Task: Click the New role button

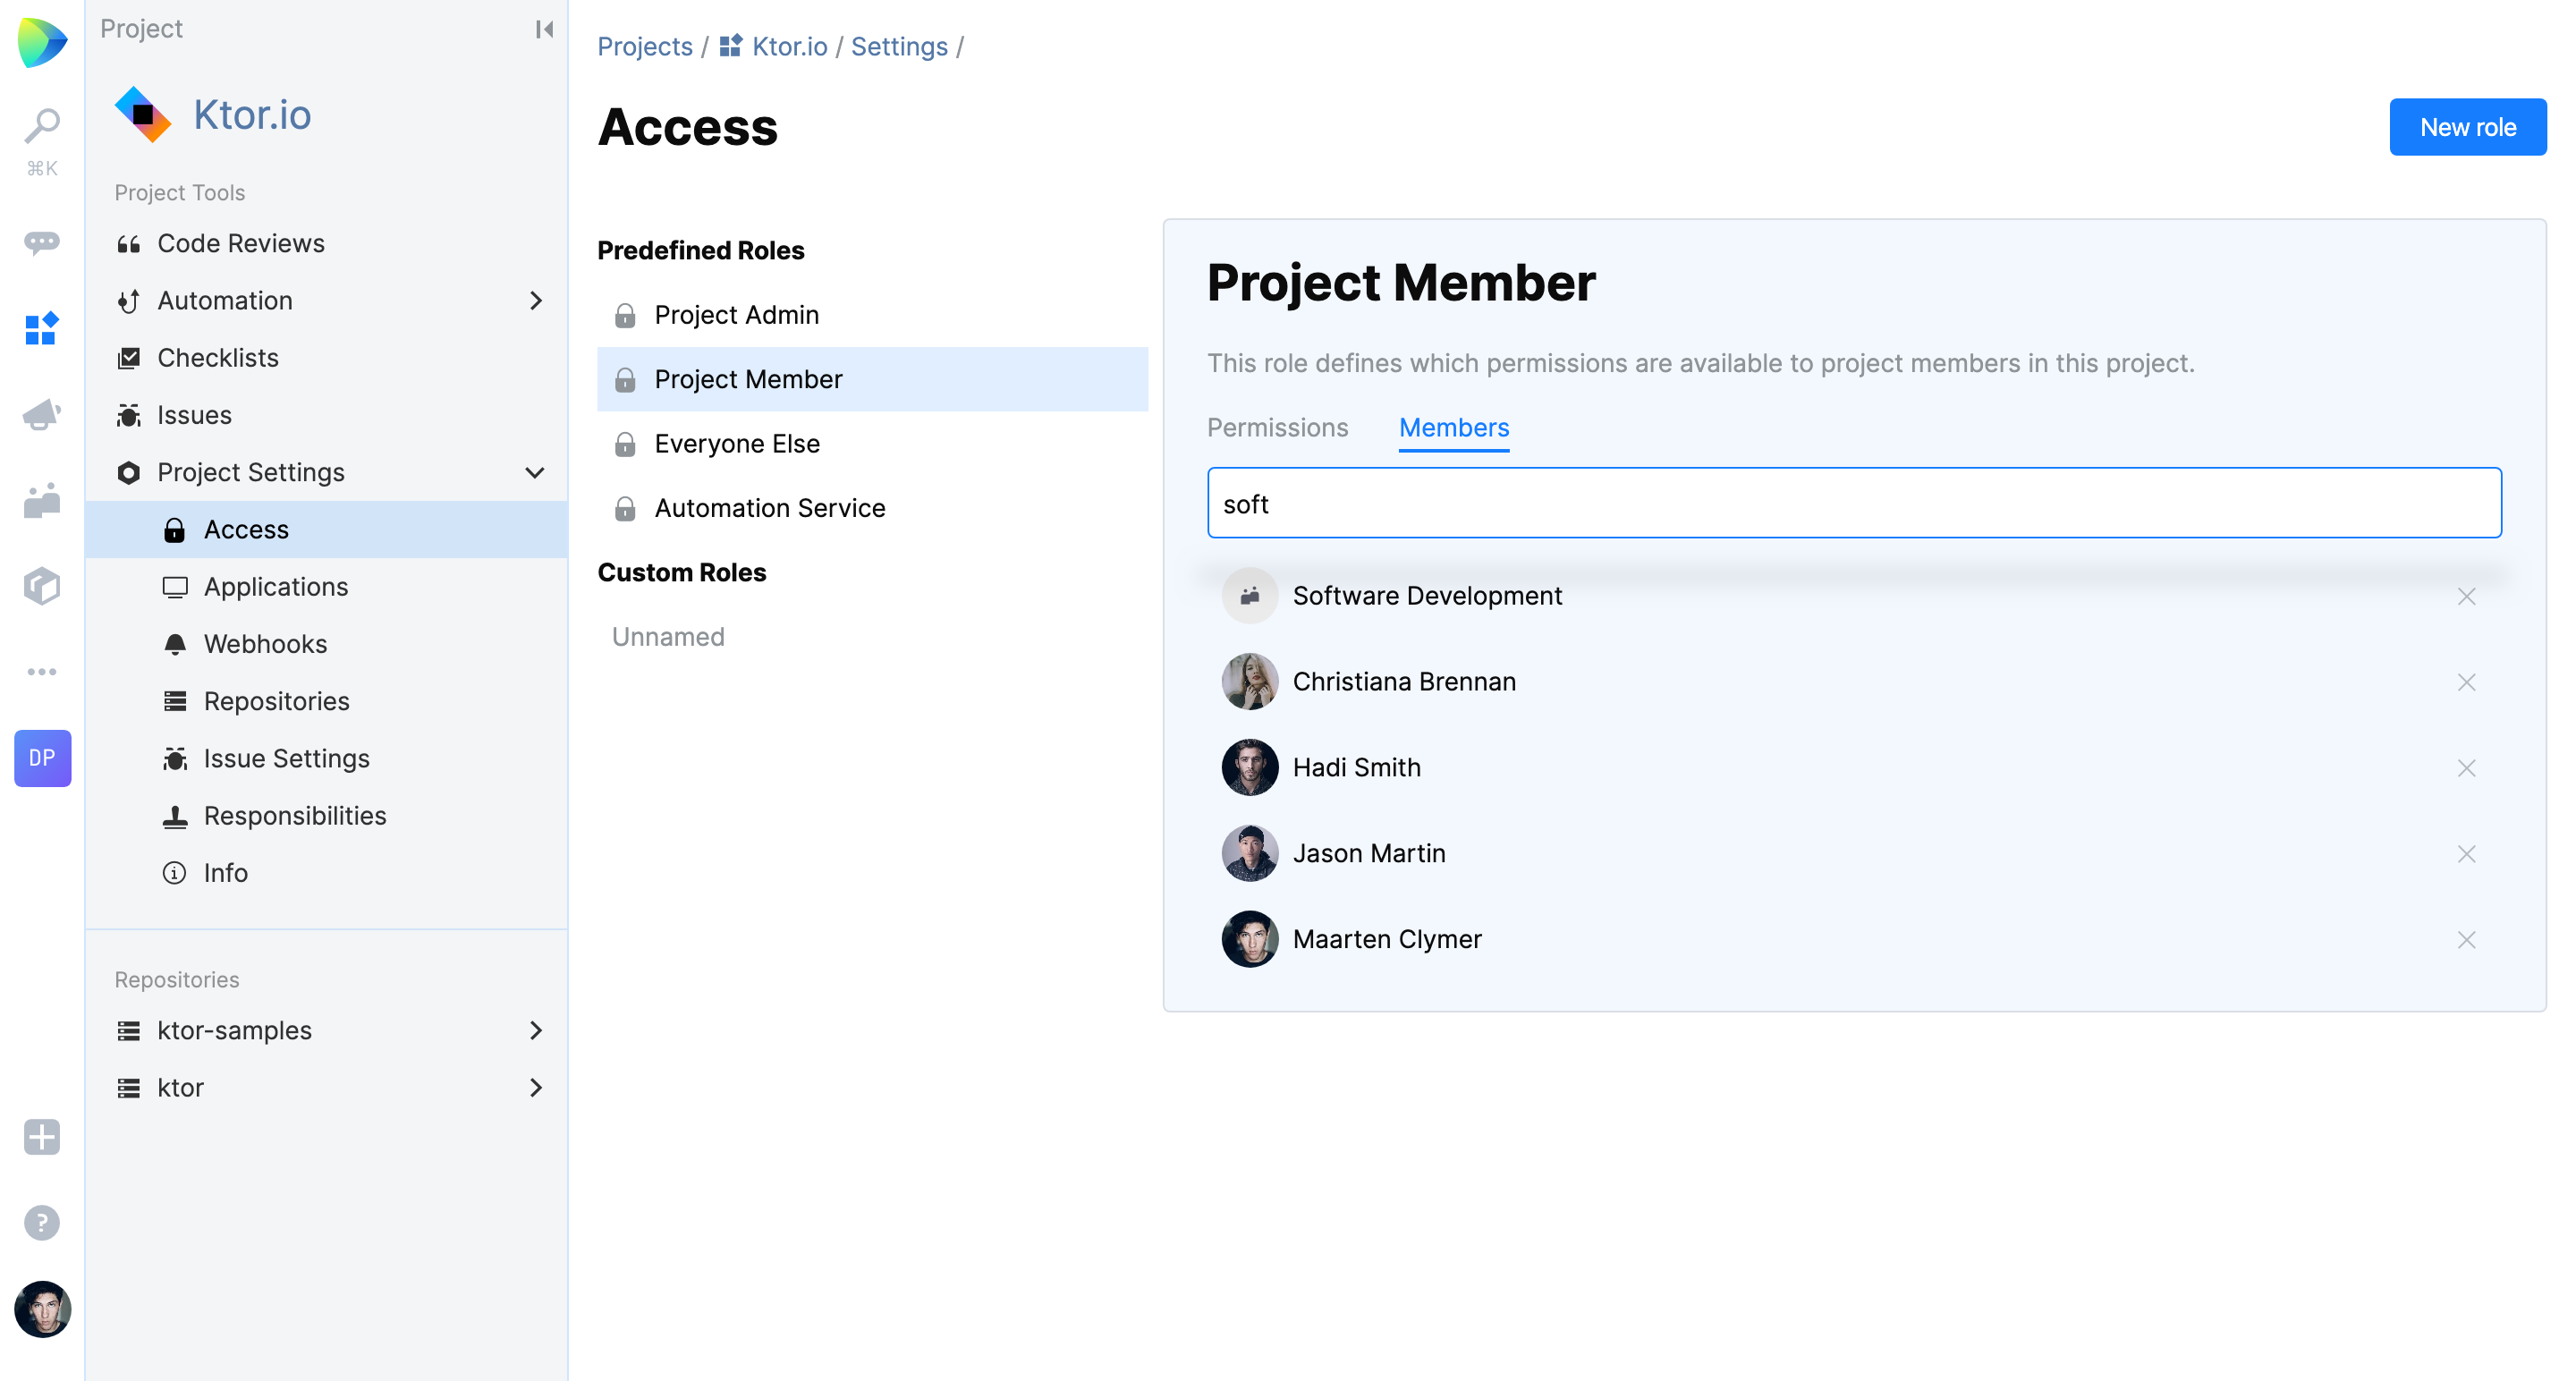Action: (2468, 127)
